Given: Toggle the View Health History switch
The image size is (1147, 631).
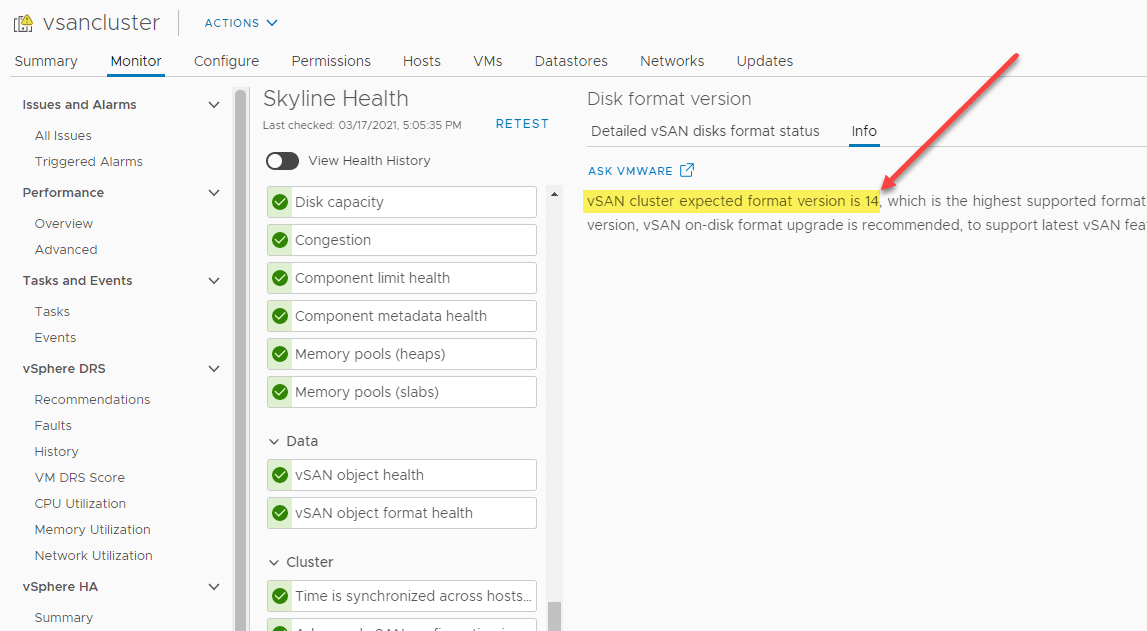Looking at the screenshot, I should tap(282, 161).
